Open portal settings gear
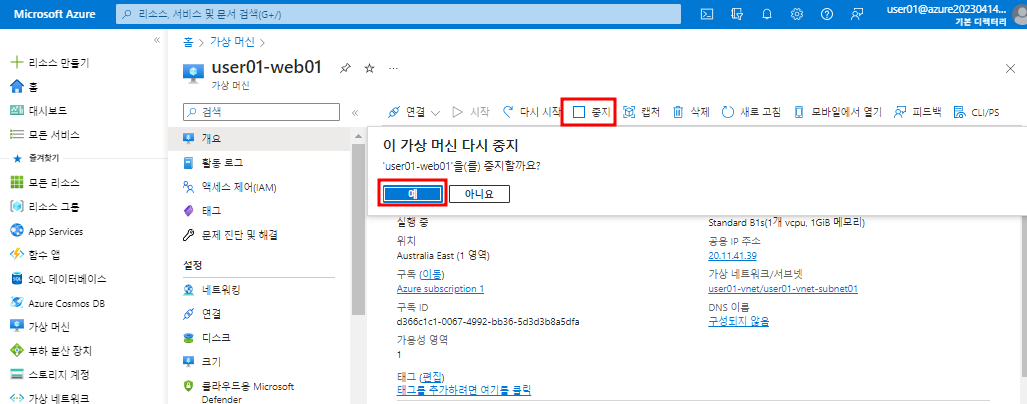 (x=797, y=14)
